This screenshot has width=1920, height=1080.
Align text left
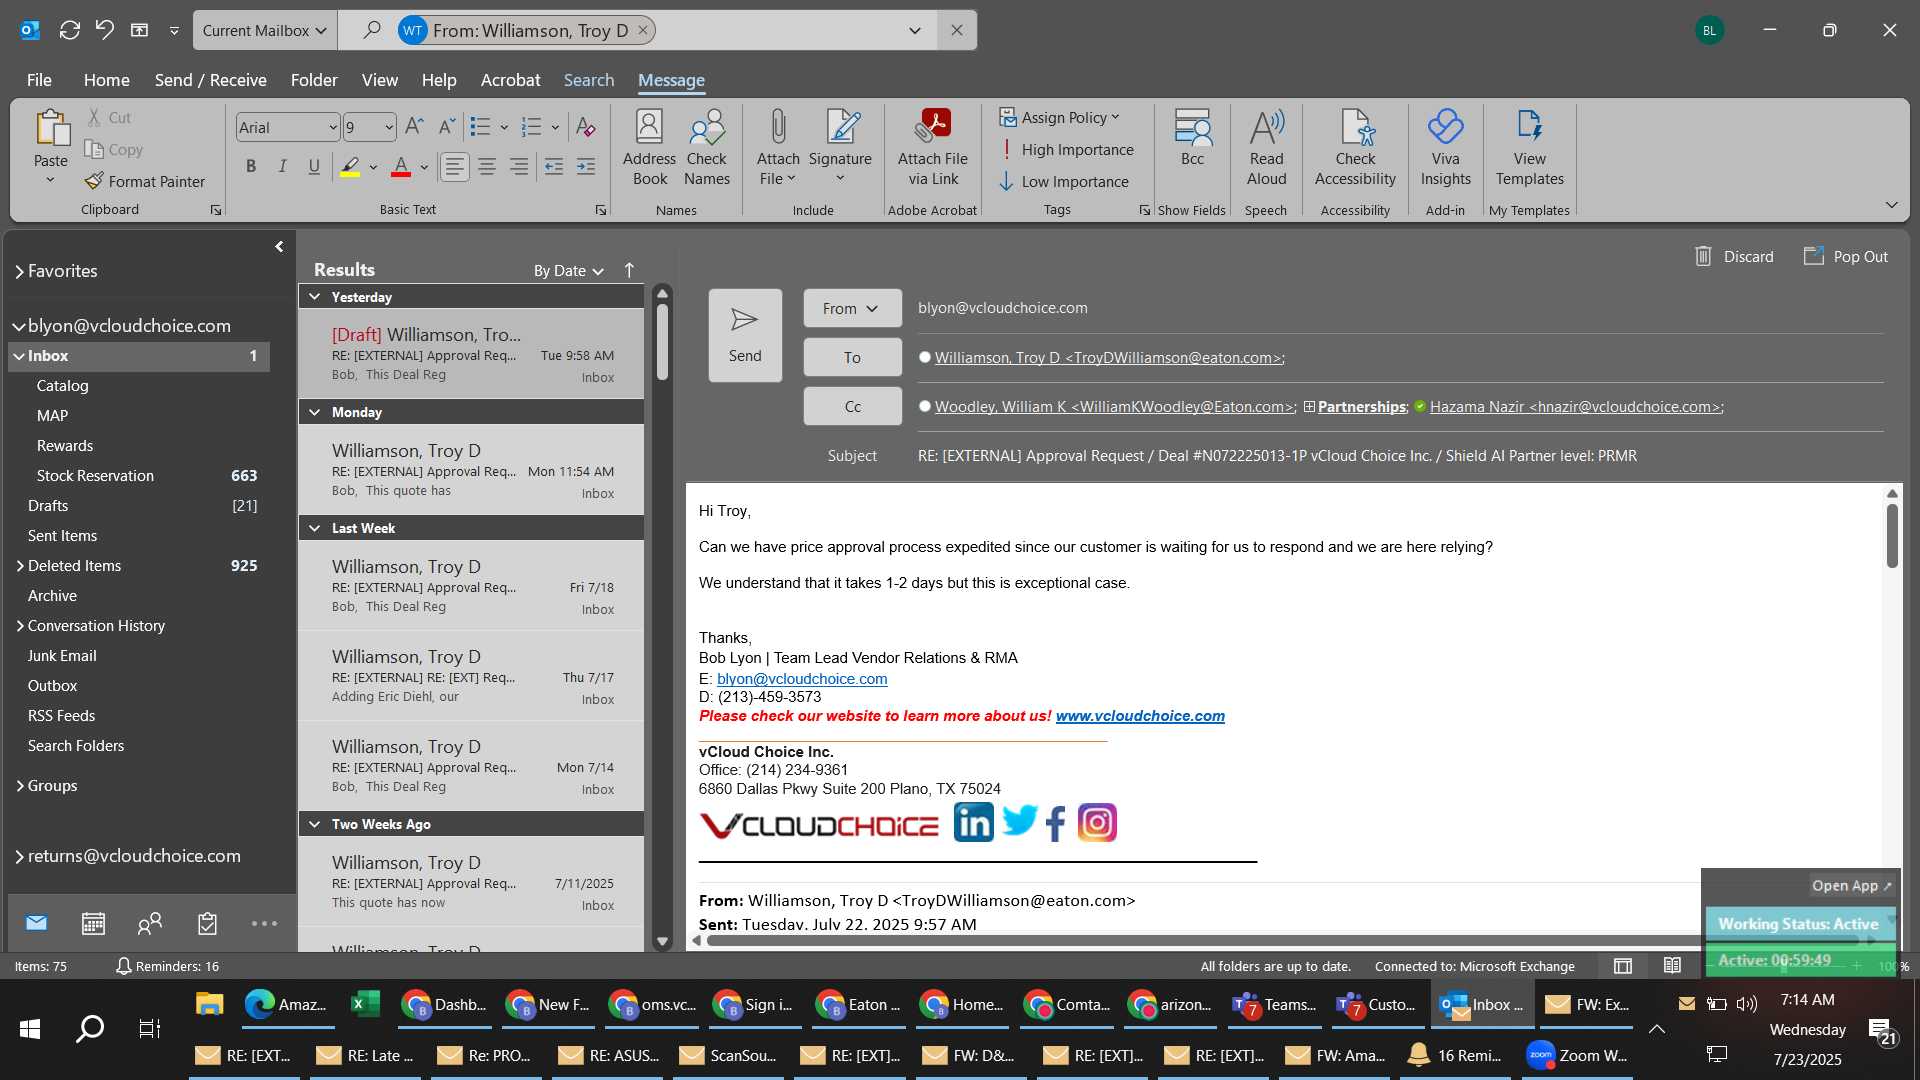[455, 167]
